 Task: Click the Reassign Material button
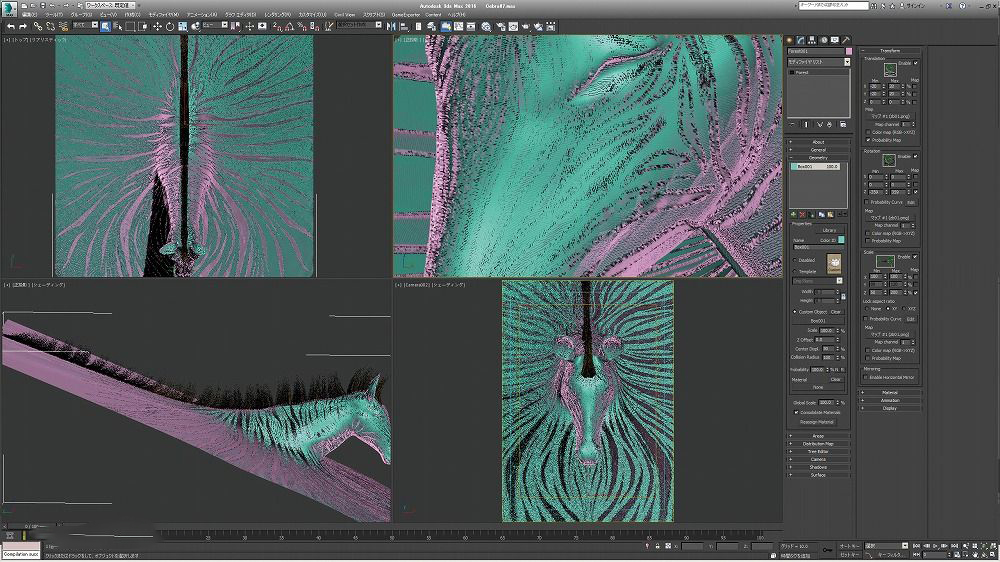point(818,422)
